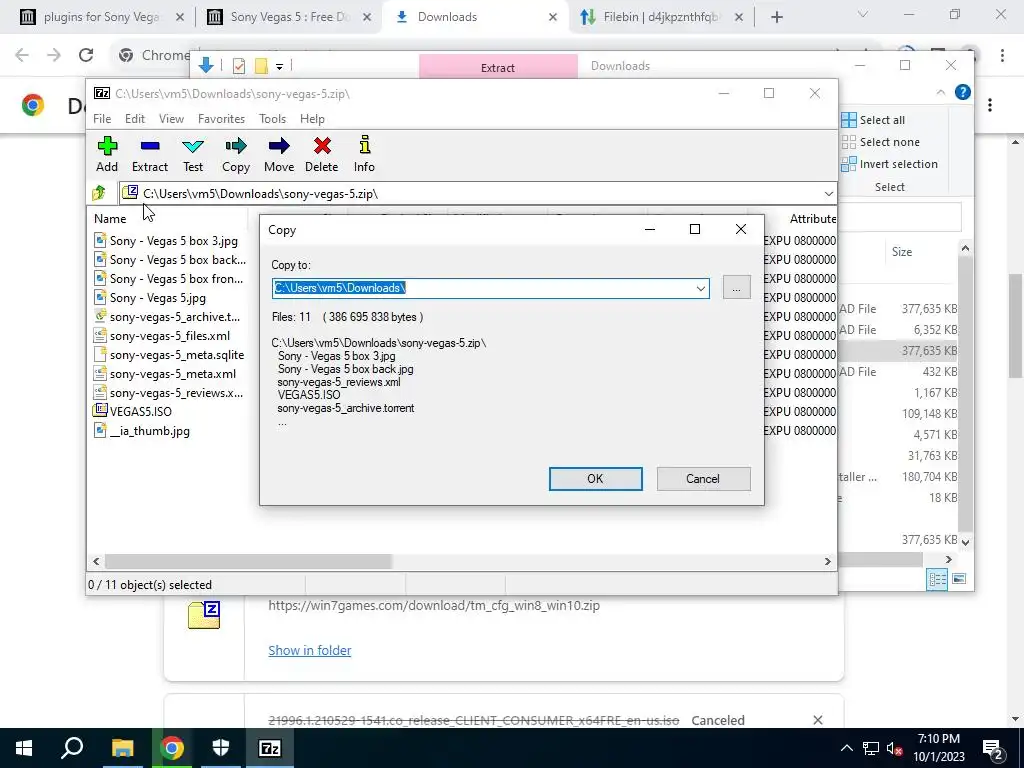Screen dimensions: 1024x768
Task: Open Chrome tab search dropdown arrow
Action: 863,14
